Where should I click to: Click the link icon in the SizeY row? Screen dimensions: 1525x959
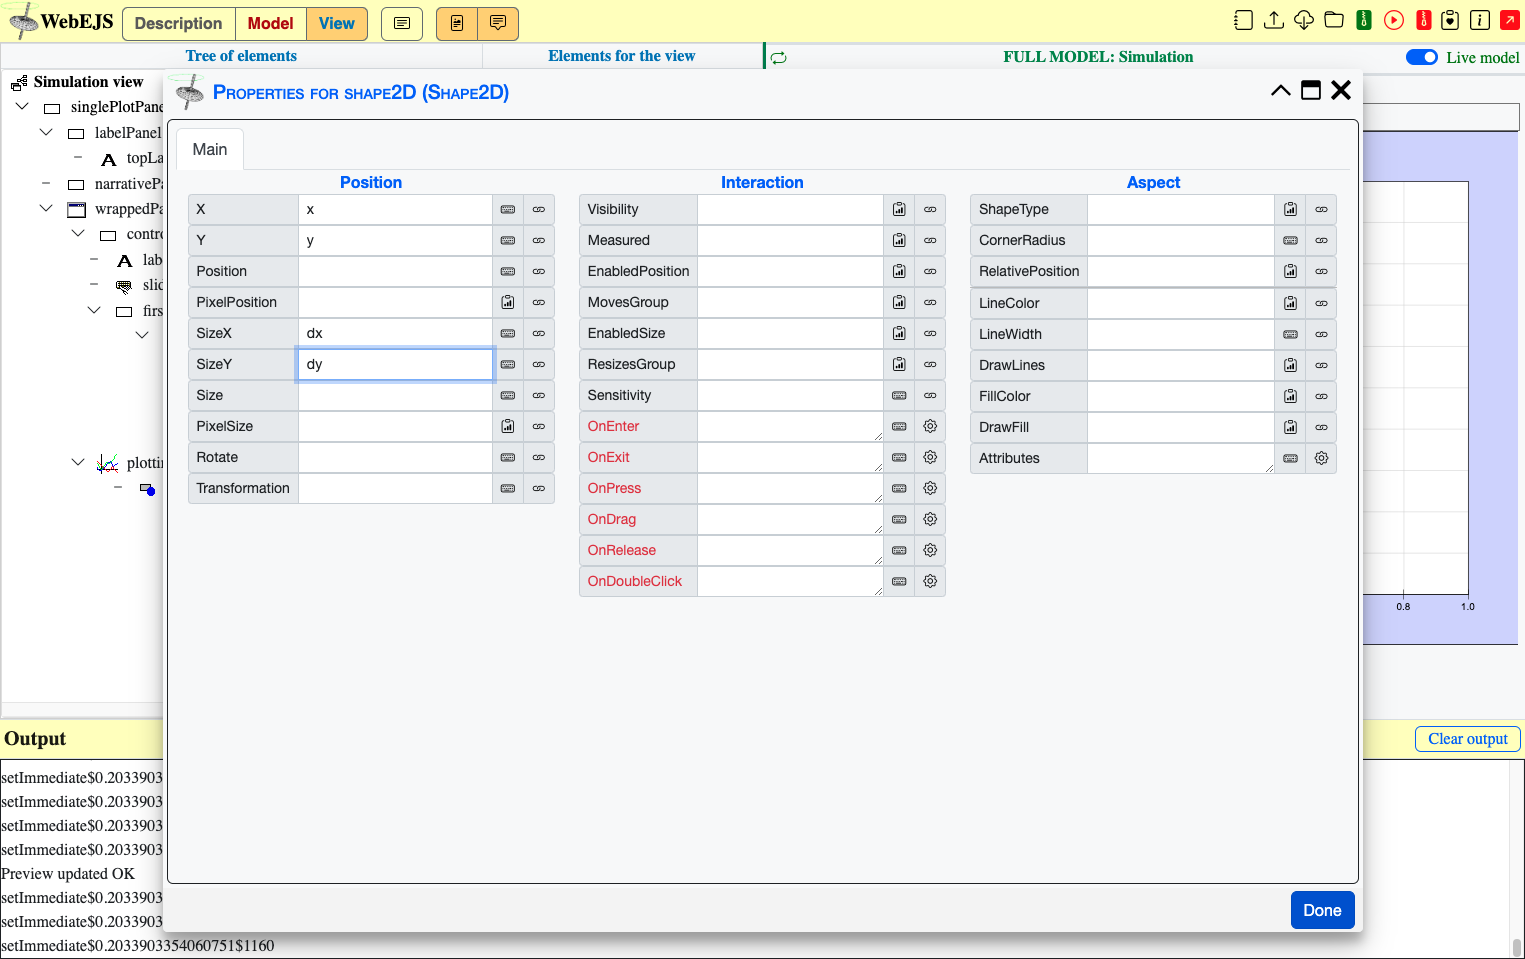point(539,365)
